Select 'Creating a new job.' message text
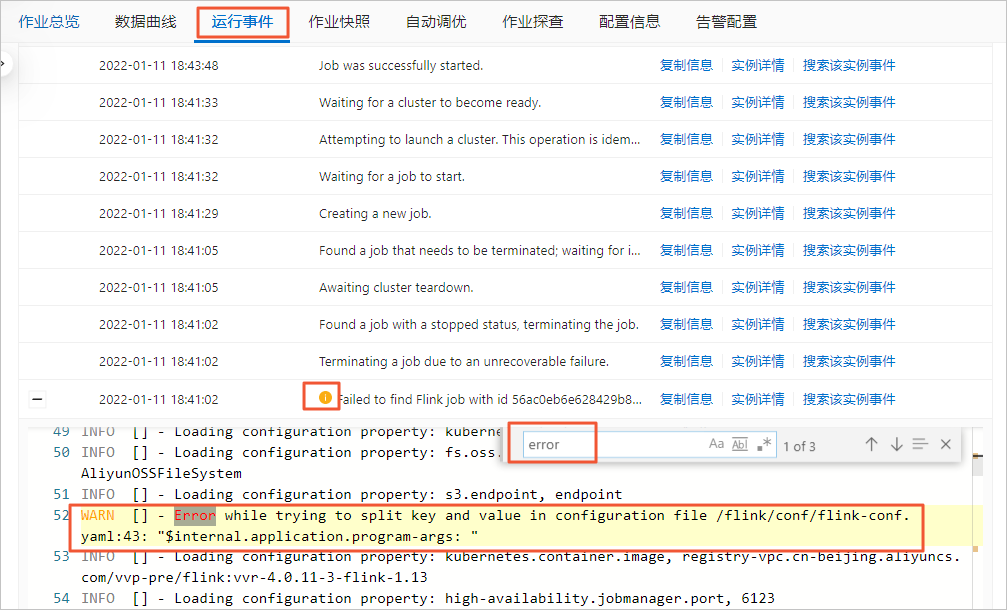 click(x=375, y=213)
